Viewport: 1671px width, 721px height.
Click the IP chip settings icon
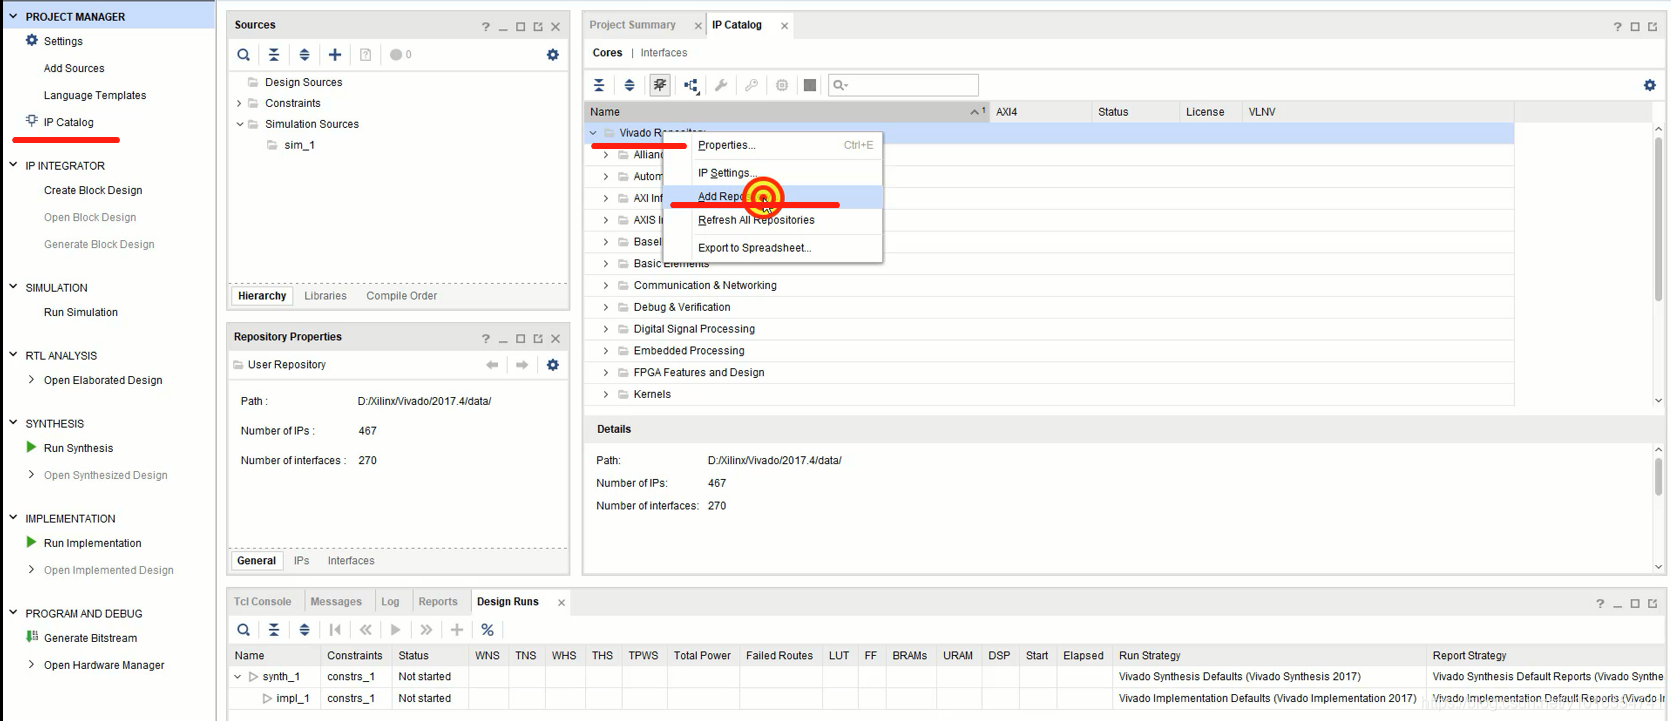point(782,85)
